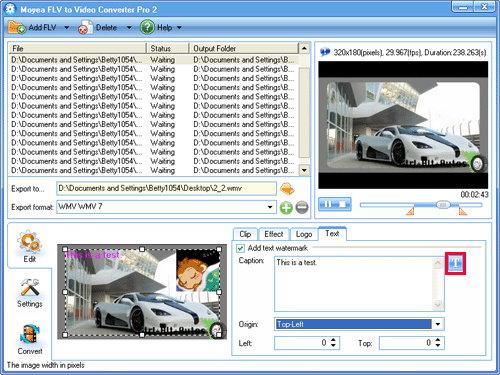Screen dimensions: 500x375
Task: Click the pink watermark text in edit preview
Action: click(x=94, y=255)
